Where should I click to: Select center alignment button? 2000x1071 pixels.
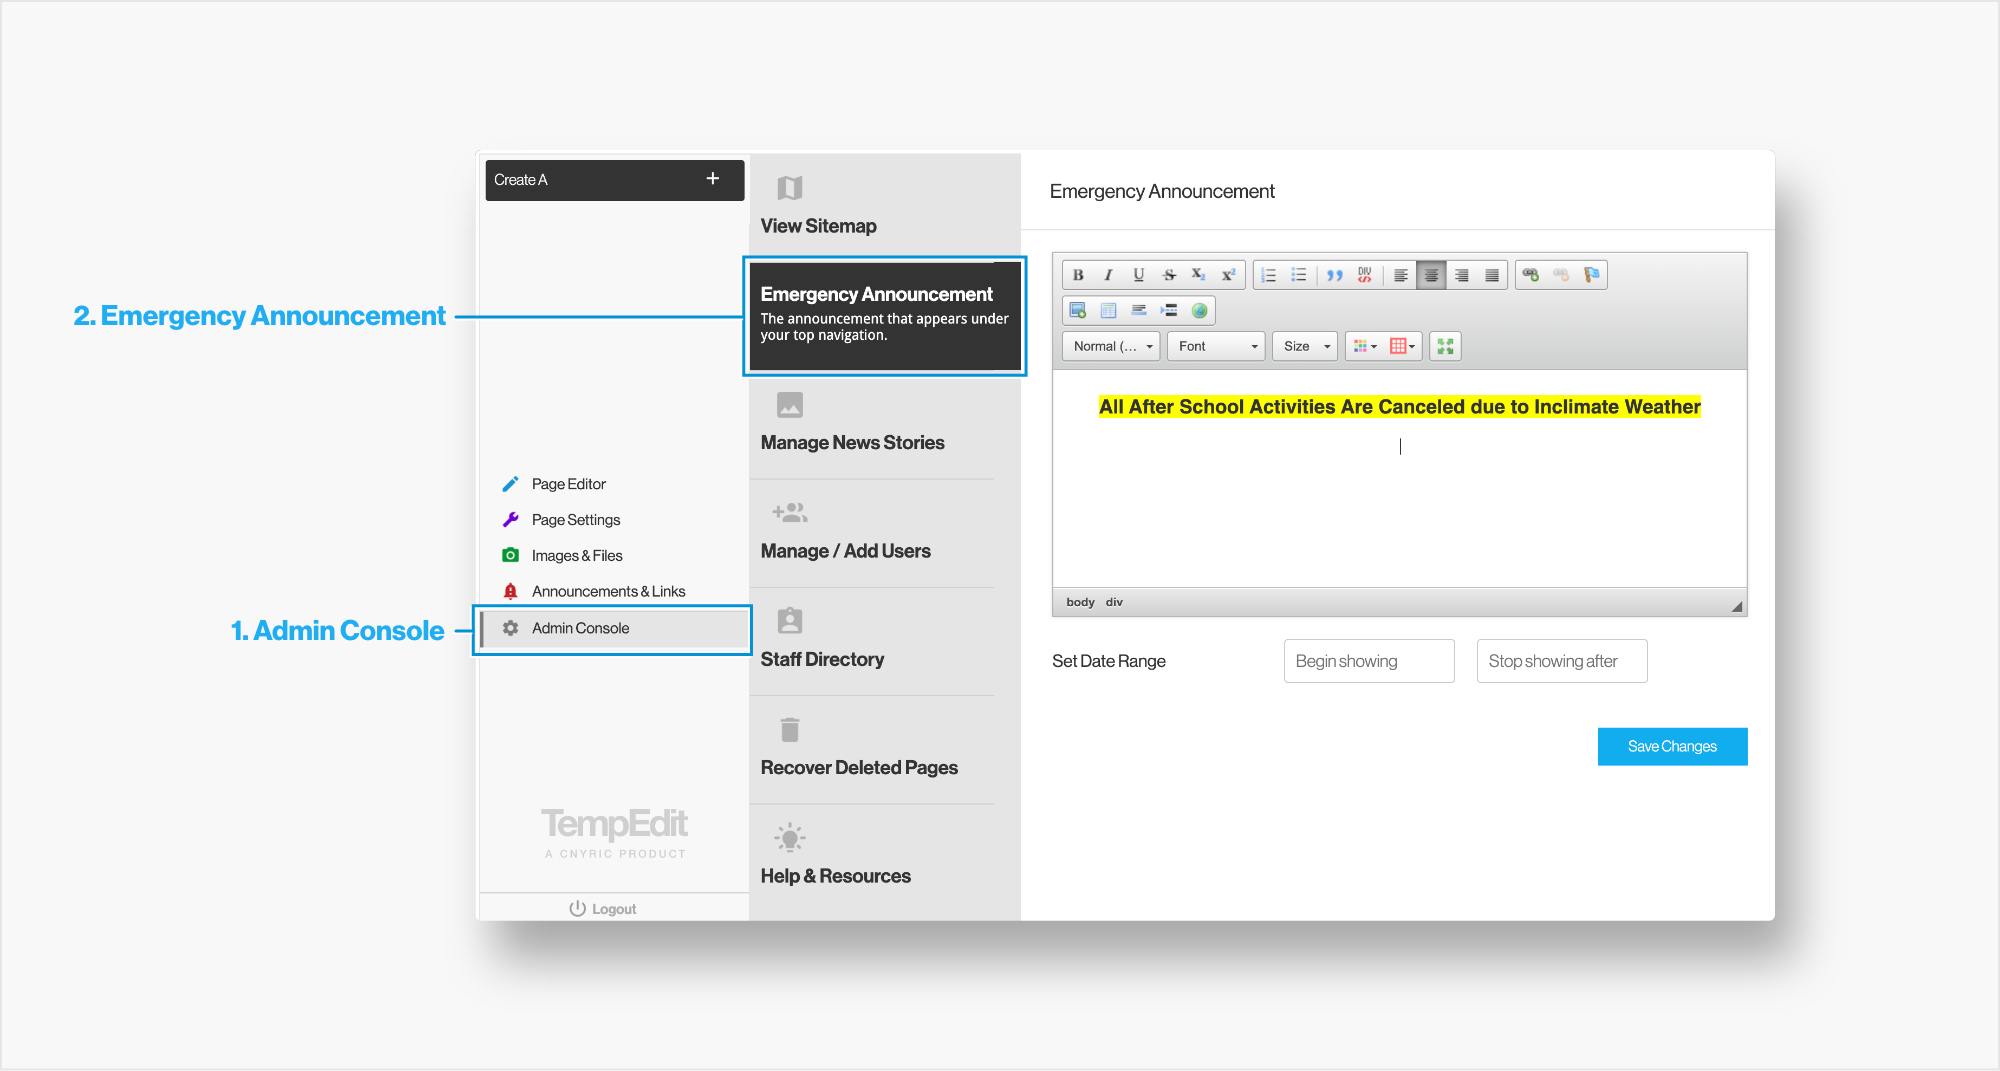[x=1431, y=275]
